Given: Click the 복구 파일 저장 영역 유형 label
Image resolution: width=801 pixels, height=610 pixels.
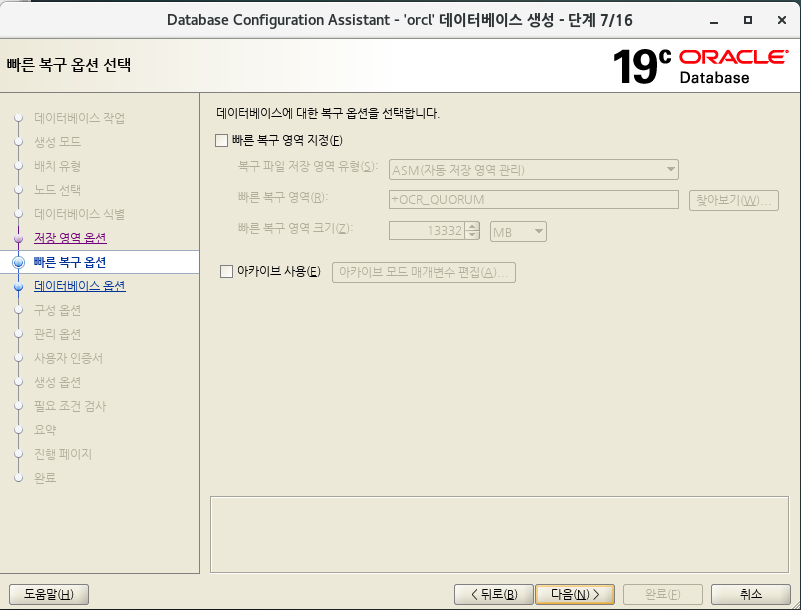Looking at the screenshot, I should point(308,166).
